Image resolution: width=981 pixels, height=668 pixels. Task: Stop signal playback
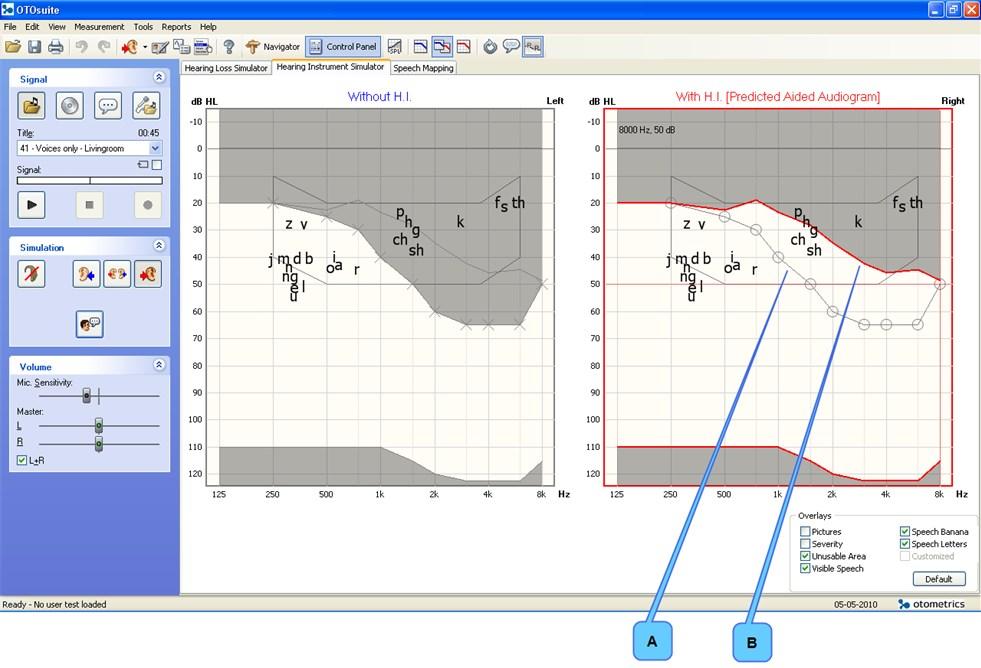coord(89,205)
